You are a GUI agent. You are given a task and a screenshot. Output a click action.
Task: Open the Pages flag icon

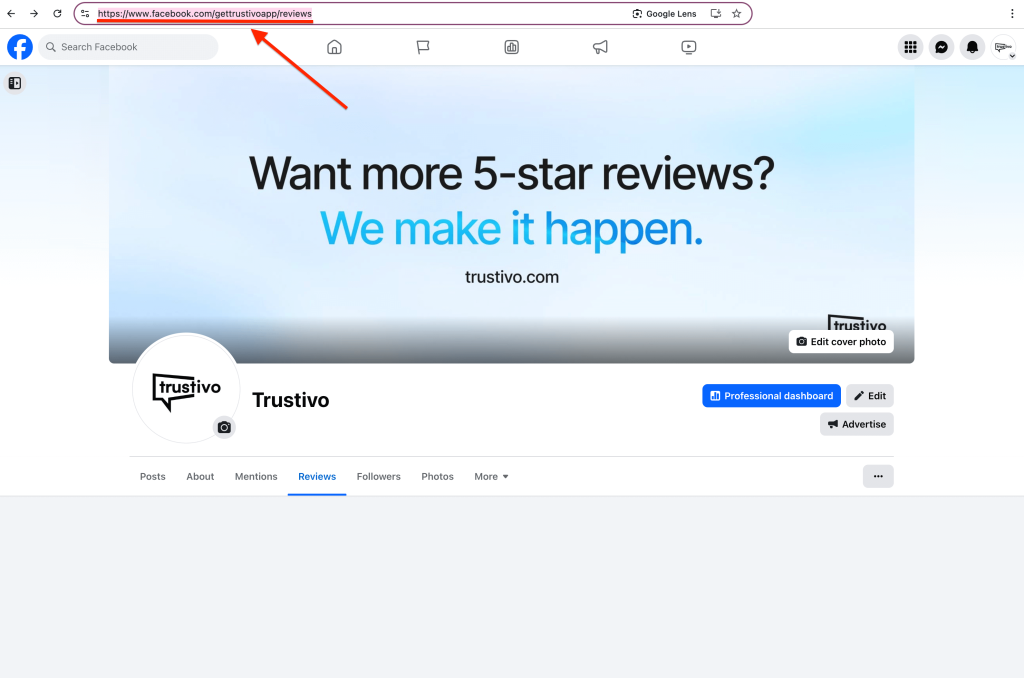(423, 47)
